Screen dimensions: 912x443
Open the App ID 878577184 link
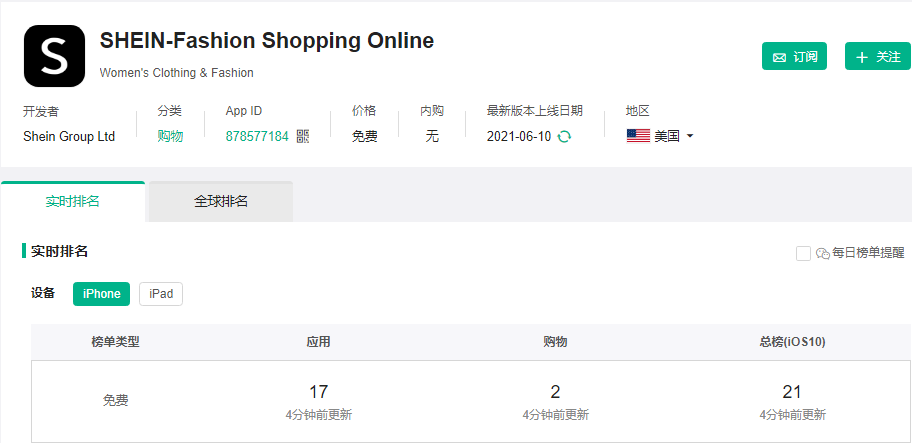[257, 137]
